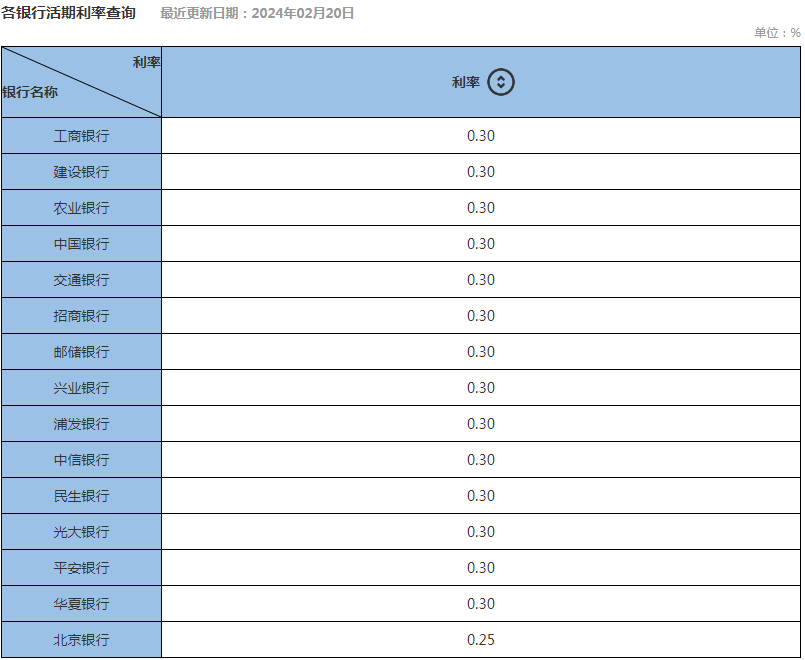The height and width of the screenshot is (660, 805).
Task: Select the 招商银行 row label
Action: click(81, 316)
